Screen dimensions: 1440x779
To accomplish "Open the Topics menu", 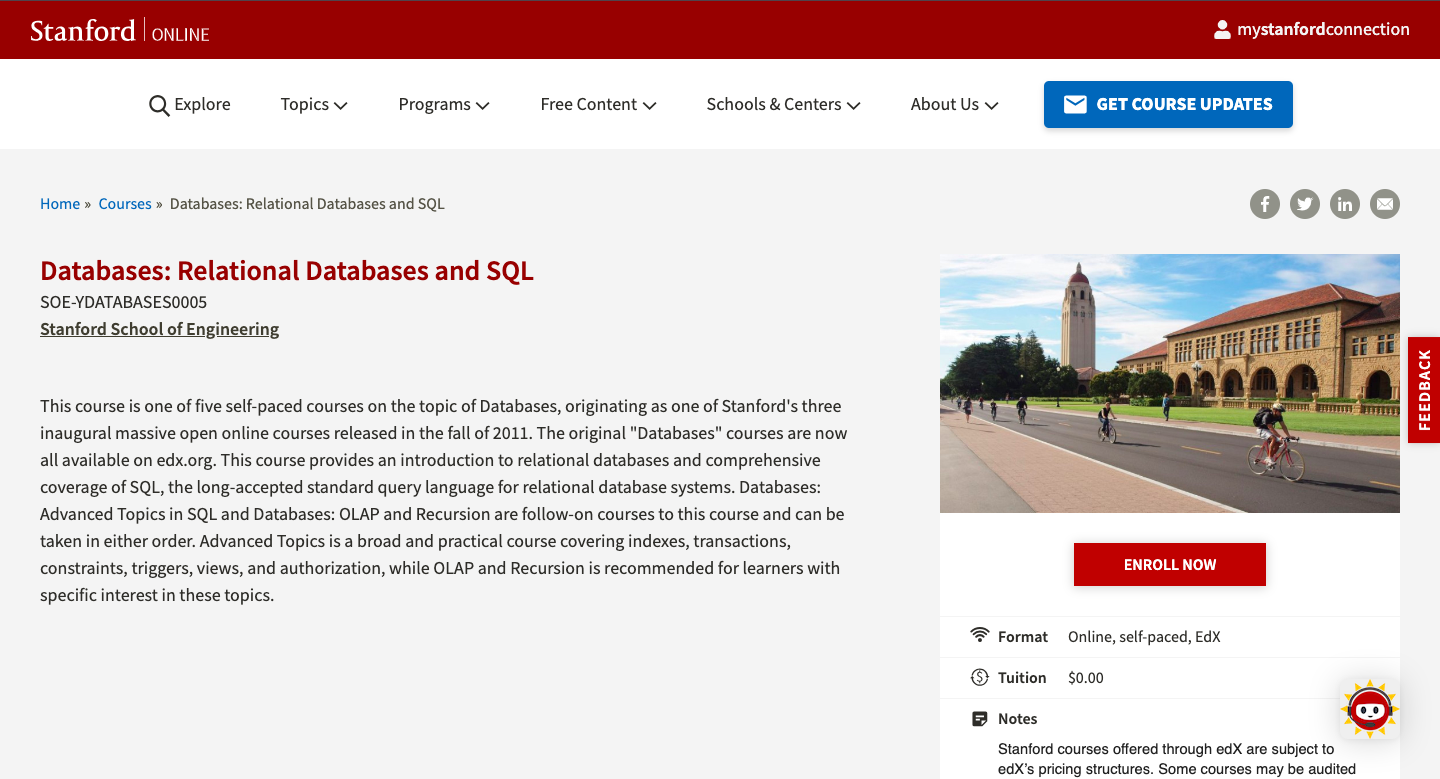I will [x=314, y=104].
